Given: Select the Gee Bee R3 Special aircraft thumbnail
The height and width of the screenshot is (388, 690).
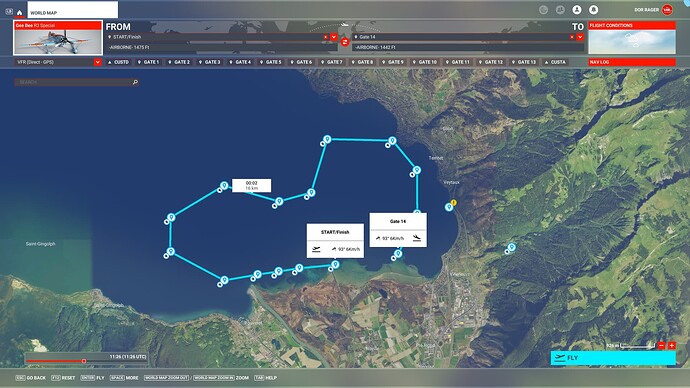Looking at the screenshot, I should tap(58, 38).
